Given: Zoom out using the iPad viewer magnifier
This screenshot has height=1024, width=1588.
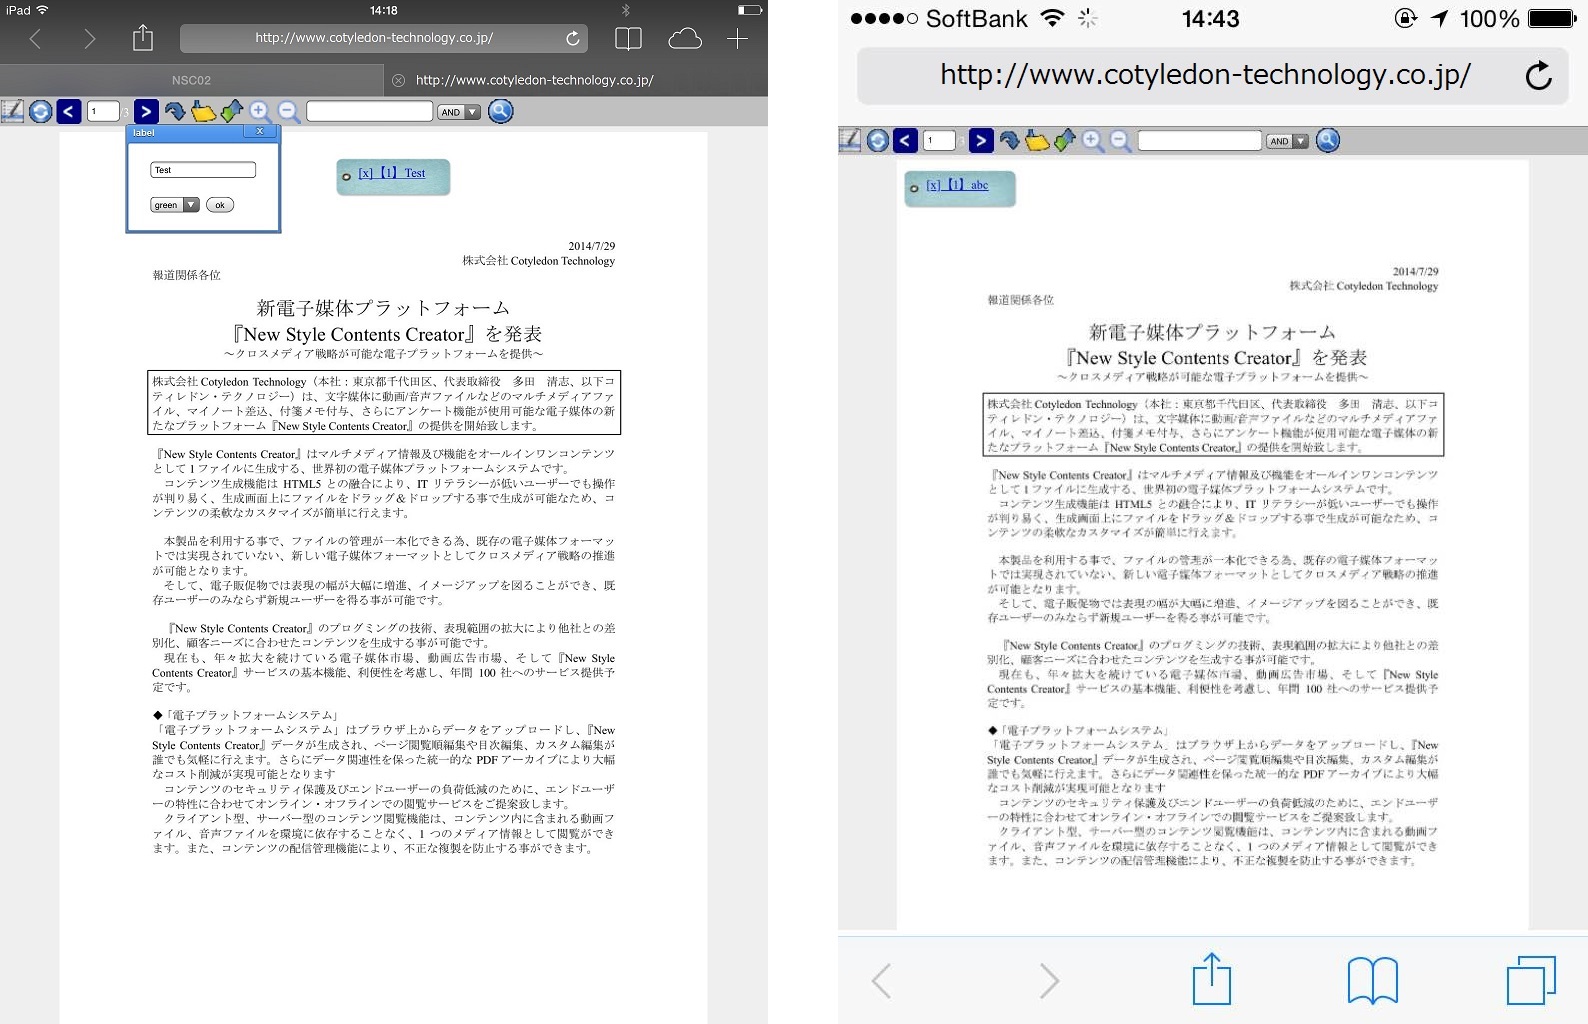Looking at the screenshot, I should click(289, 112).
